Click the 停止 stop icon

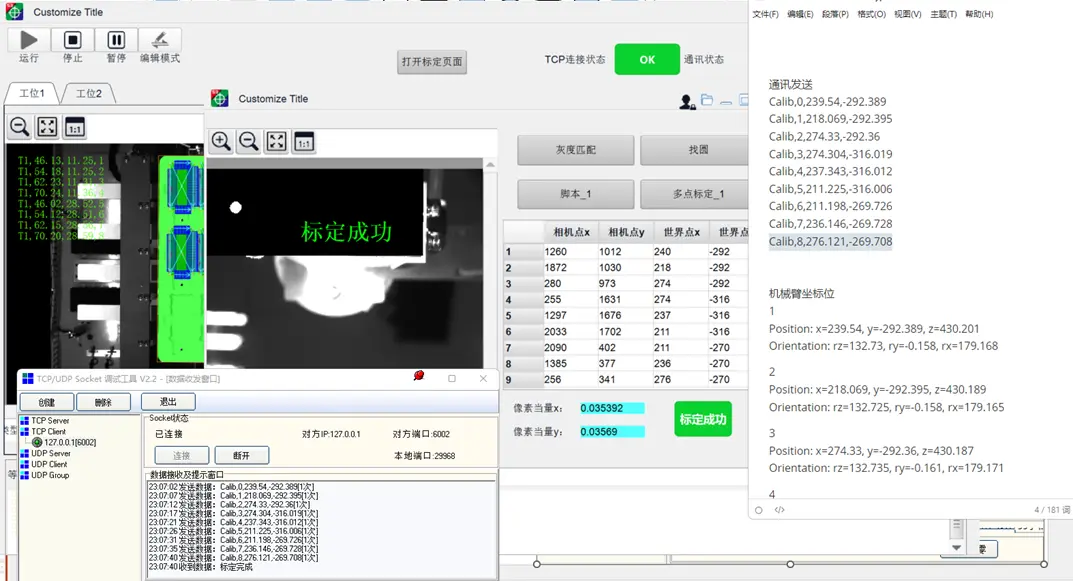pos(73,40)
